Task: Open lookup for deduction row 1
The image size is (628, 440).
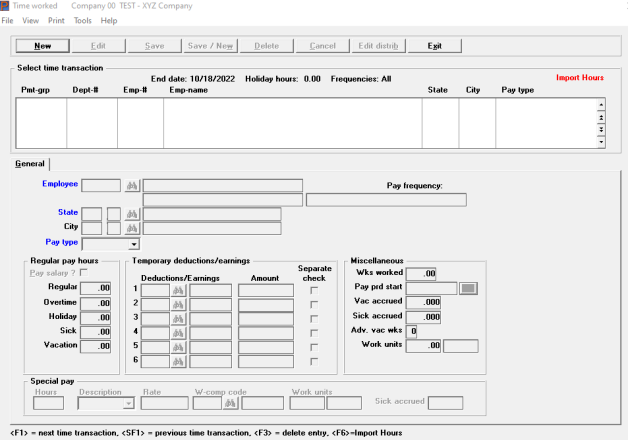Action: pyautogui.click(x=179, y=290)
